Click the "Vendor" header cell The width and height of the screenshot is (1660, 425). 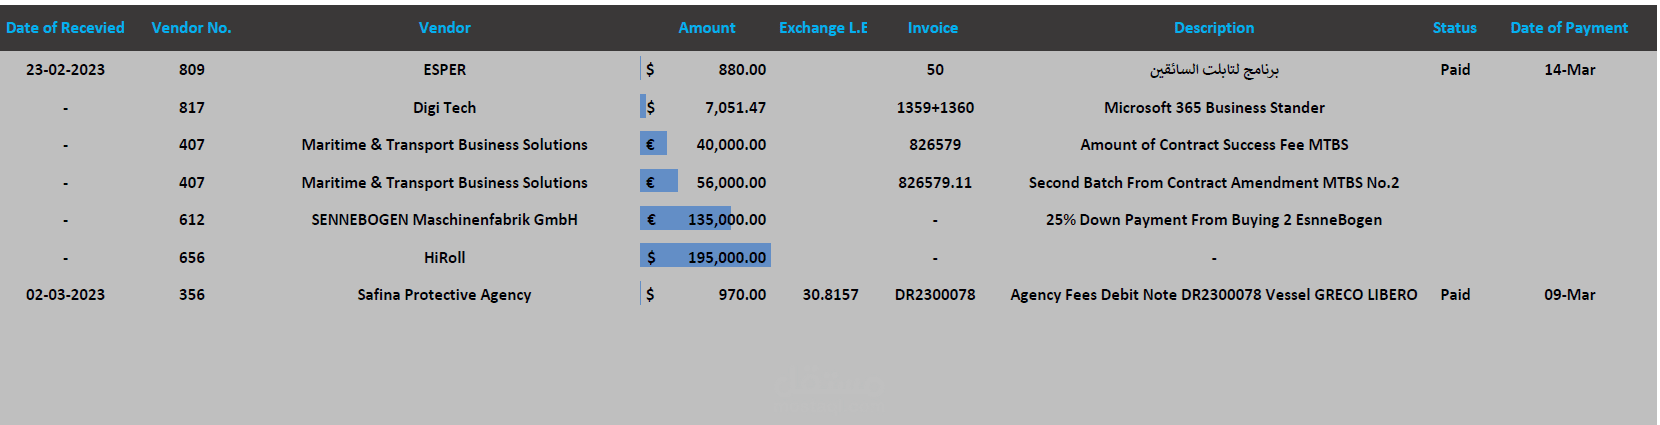(x=444, y=28)
